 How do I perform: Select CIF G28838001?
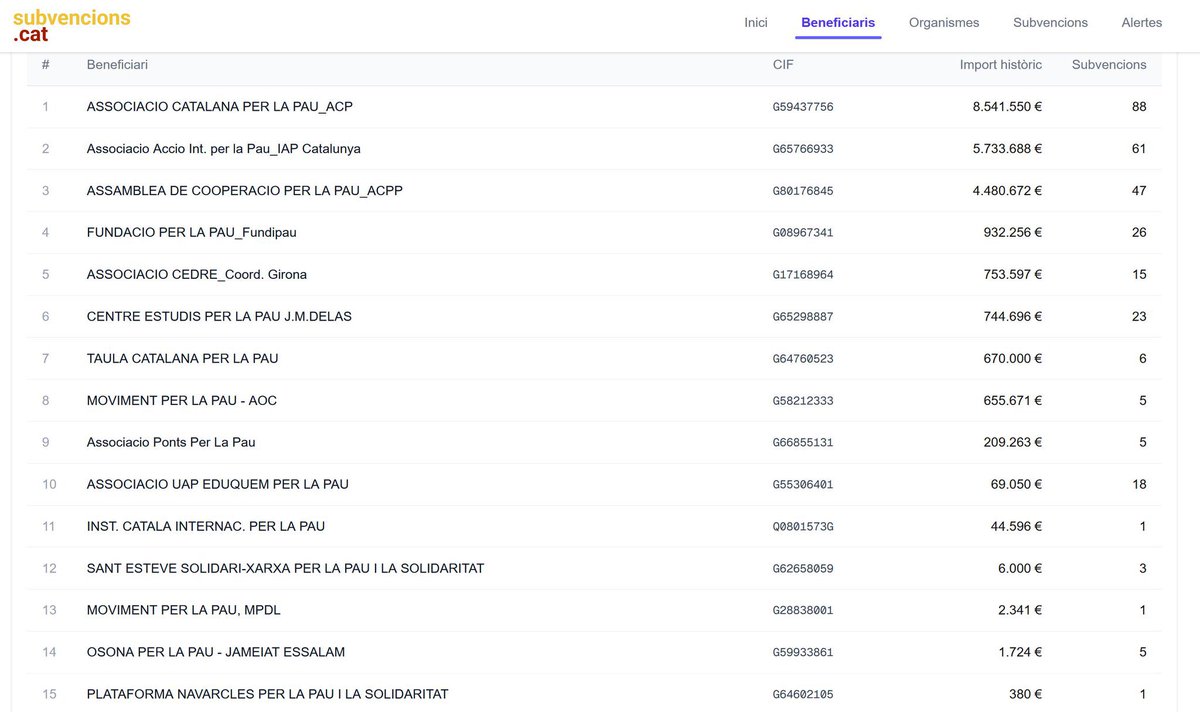pos(803,611)
